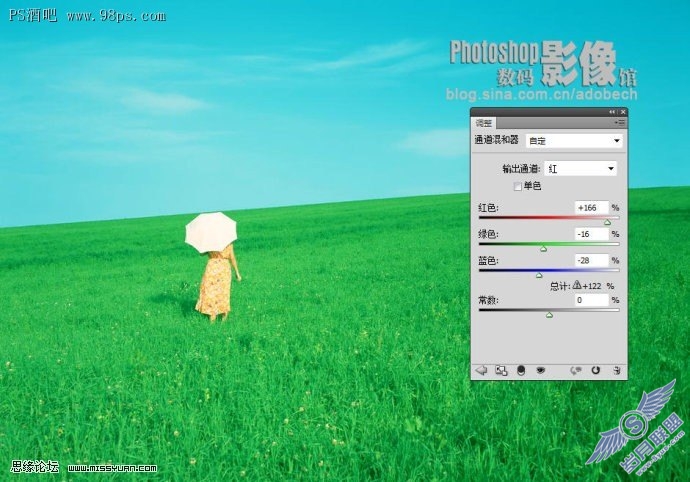Click the 常数 slider handle

[x=549, y=315]
